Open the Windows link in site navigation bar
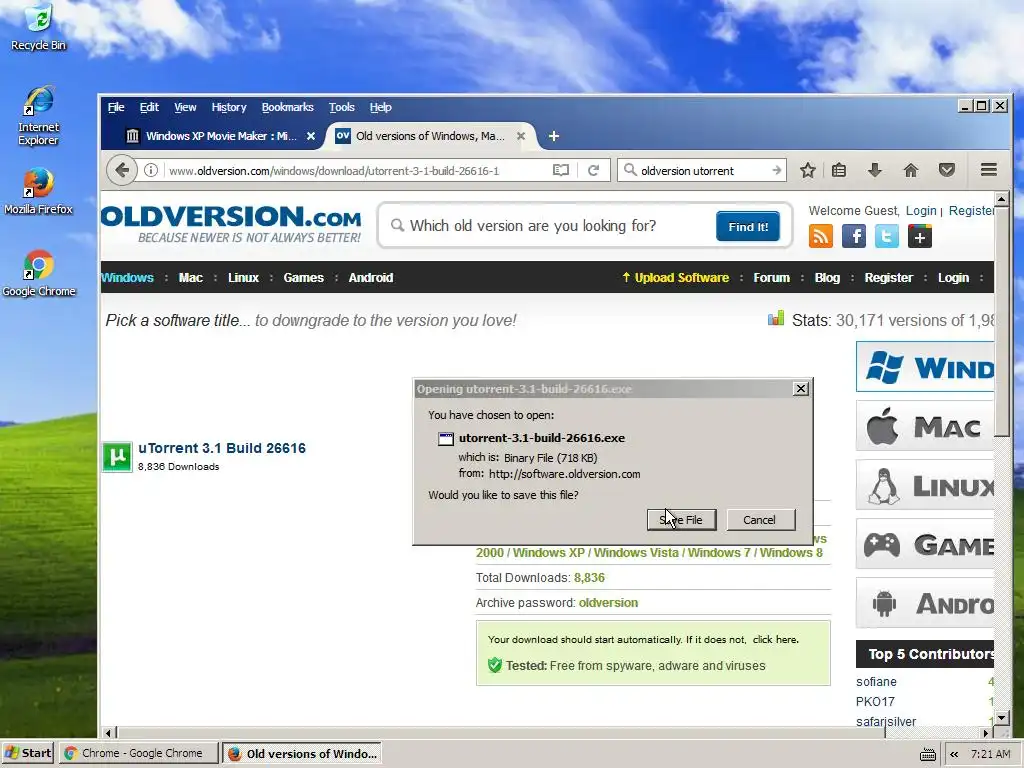 point(127,278)
